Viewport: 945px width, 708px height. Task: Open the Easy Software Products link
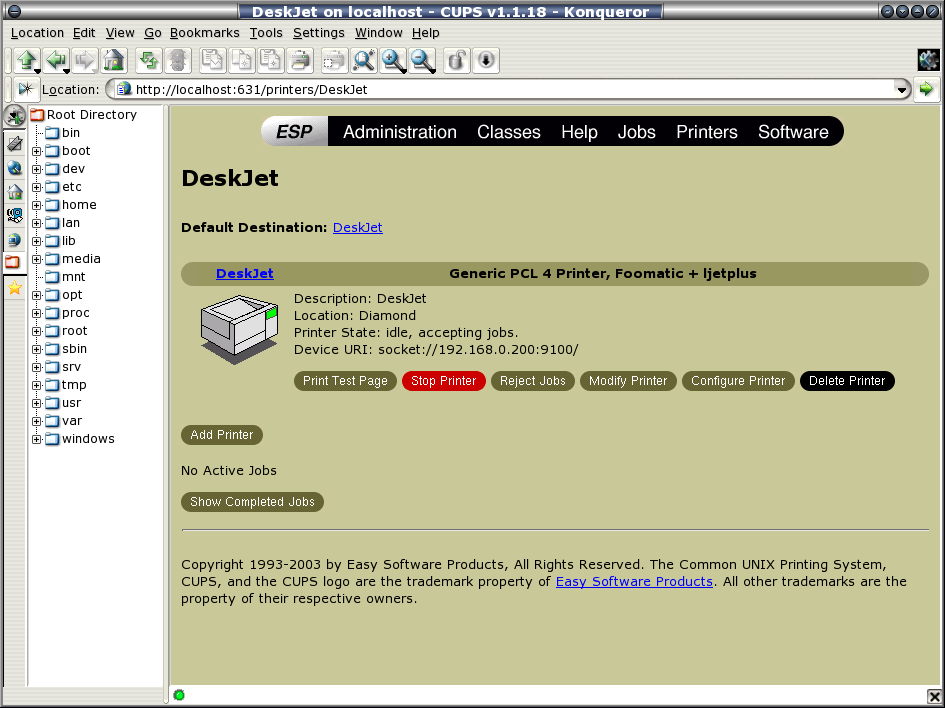[634, 582]
